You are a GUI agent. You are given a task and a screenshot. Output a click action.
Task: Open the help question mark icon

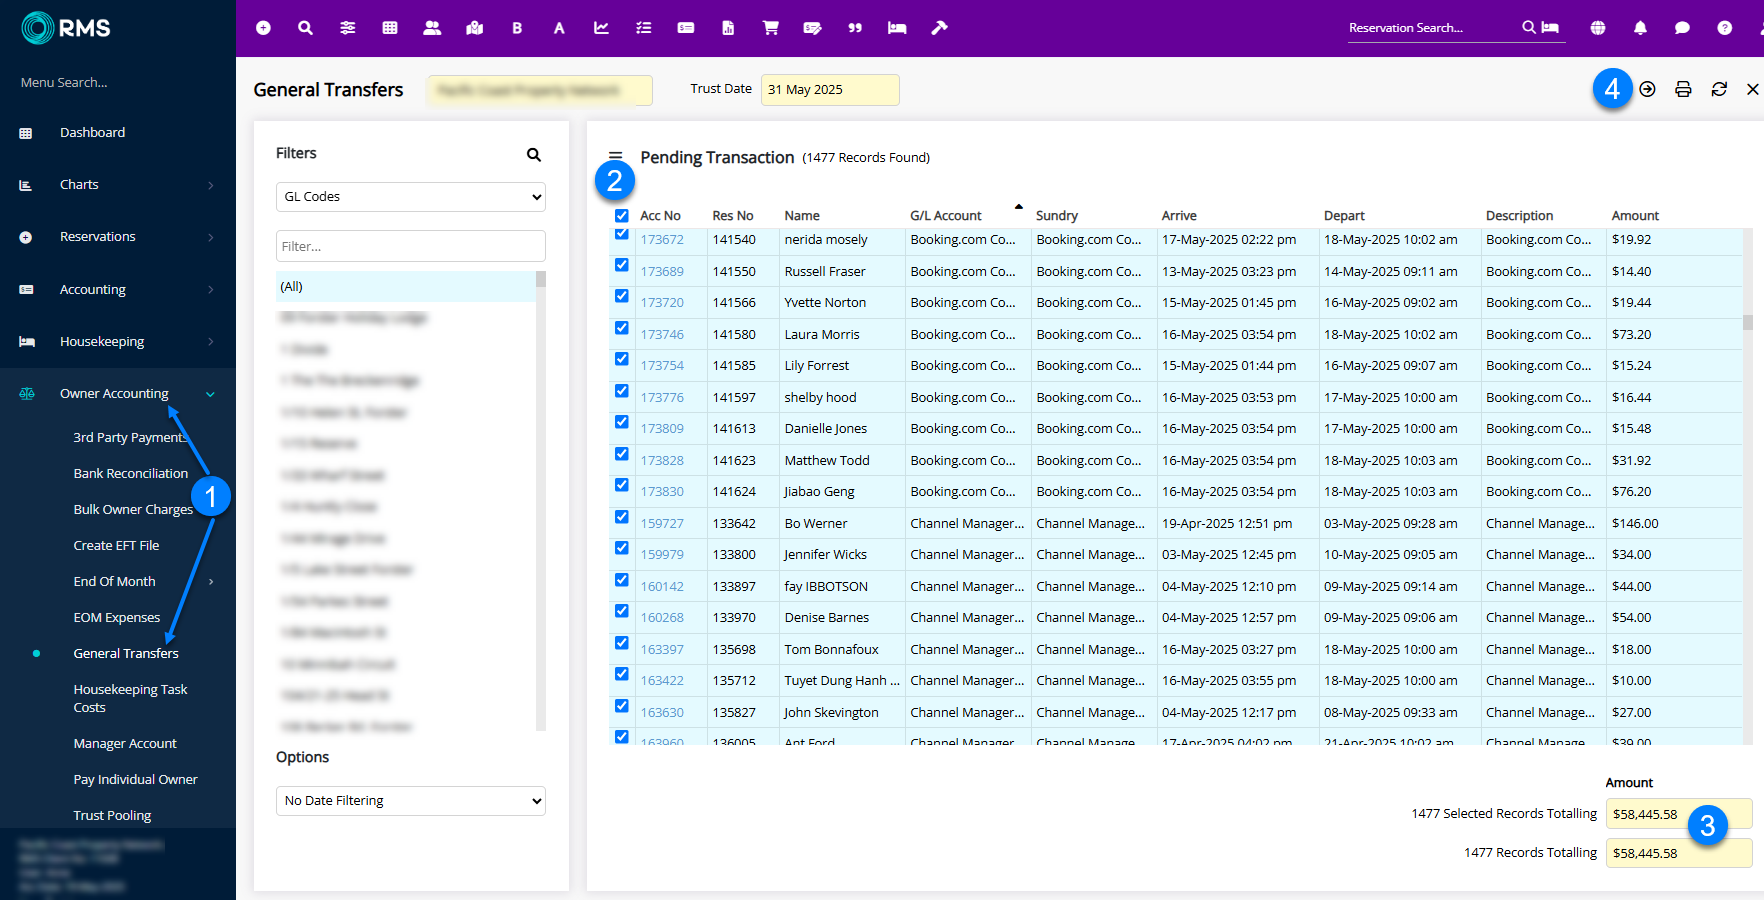click(x=1724, y=28)
